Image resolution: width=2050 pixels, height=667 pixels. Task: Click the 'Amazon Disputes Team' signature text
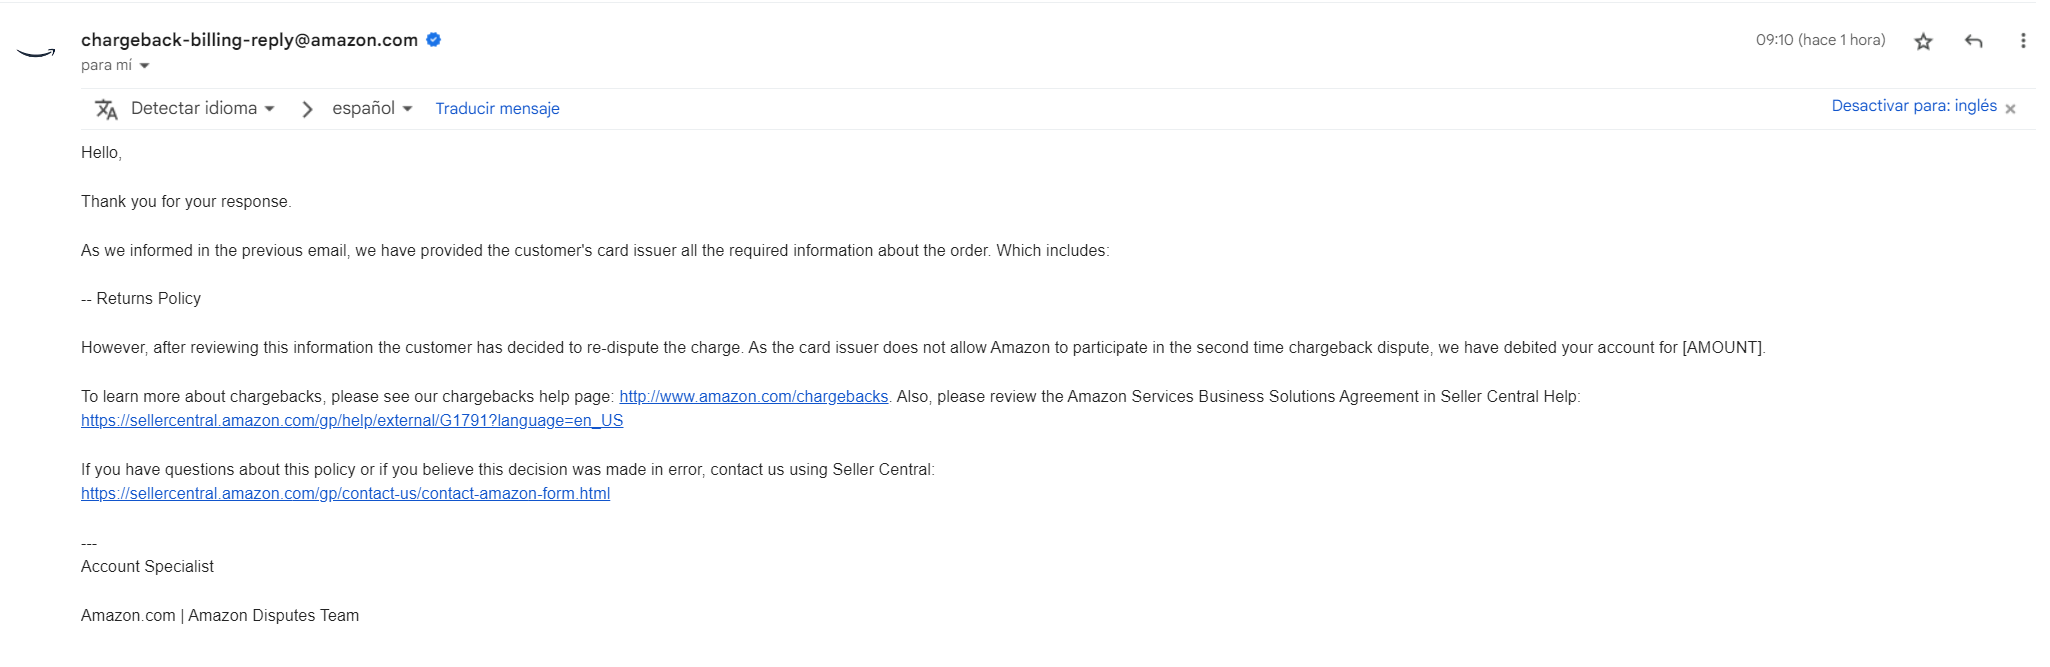point(273,616)
